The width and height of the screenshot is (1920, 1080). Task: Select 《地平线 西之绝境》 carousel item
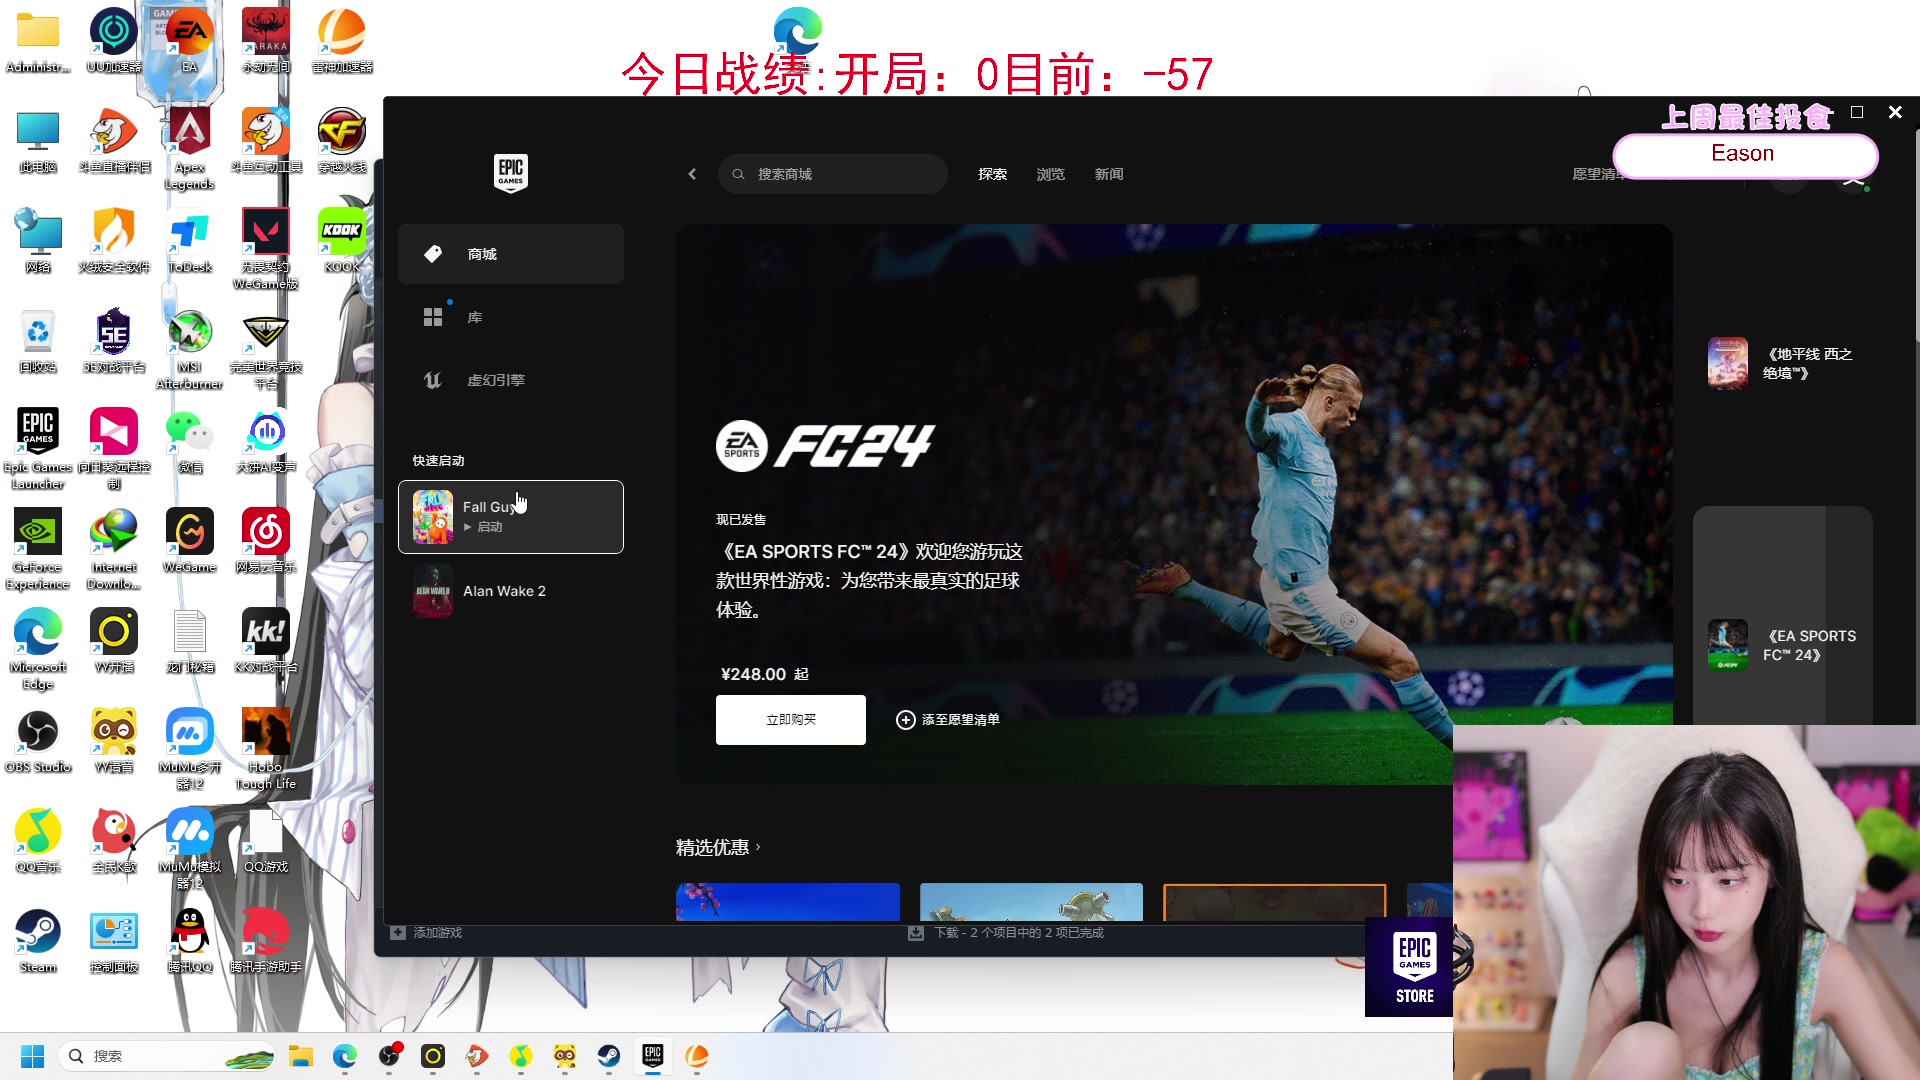click(x=1783, y=363)
